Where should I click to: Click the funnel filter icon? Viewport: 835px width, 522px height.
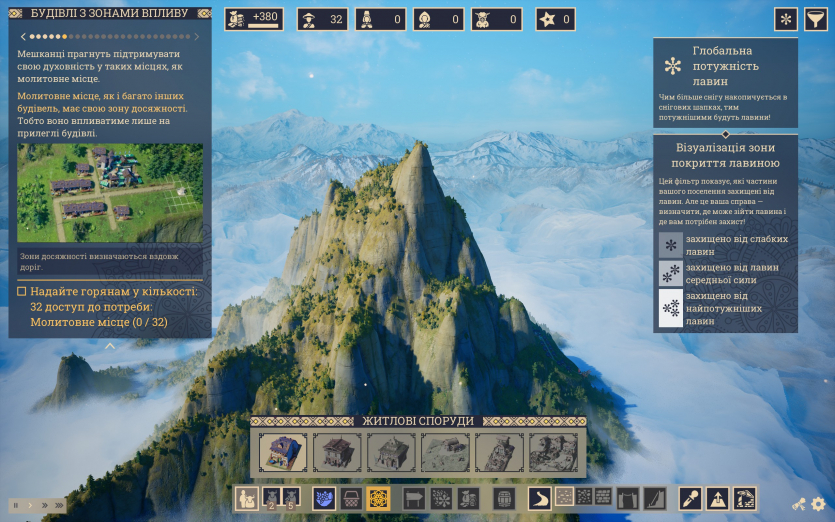[815, 20]
